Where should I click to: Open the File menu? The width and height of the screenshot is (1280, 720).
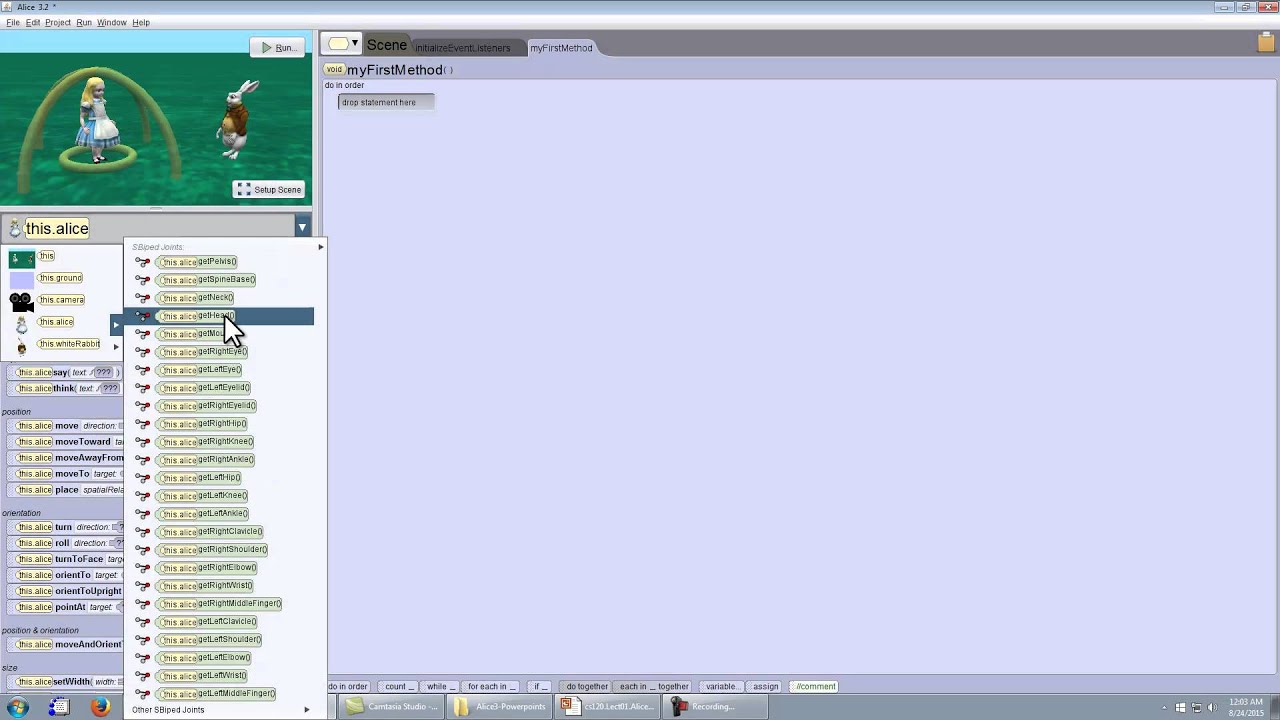click(x=13, y=22)
